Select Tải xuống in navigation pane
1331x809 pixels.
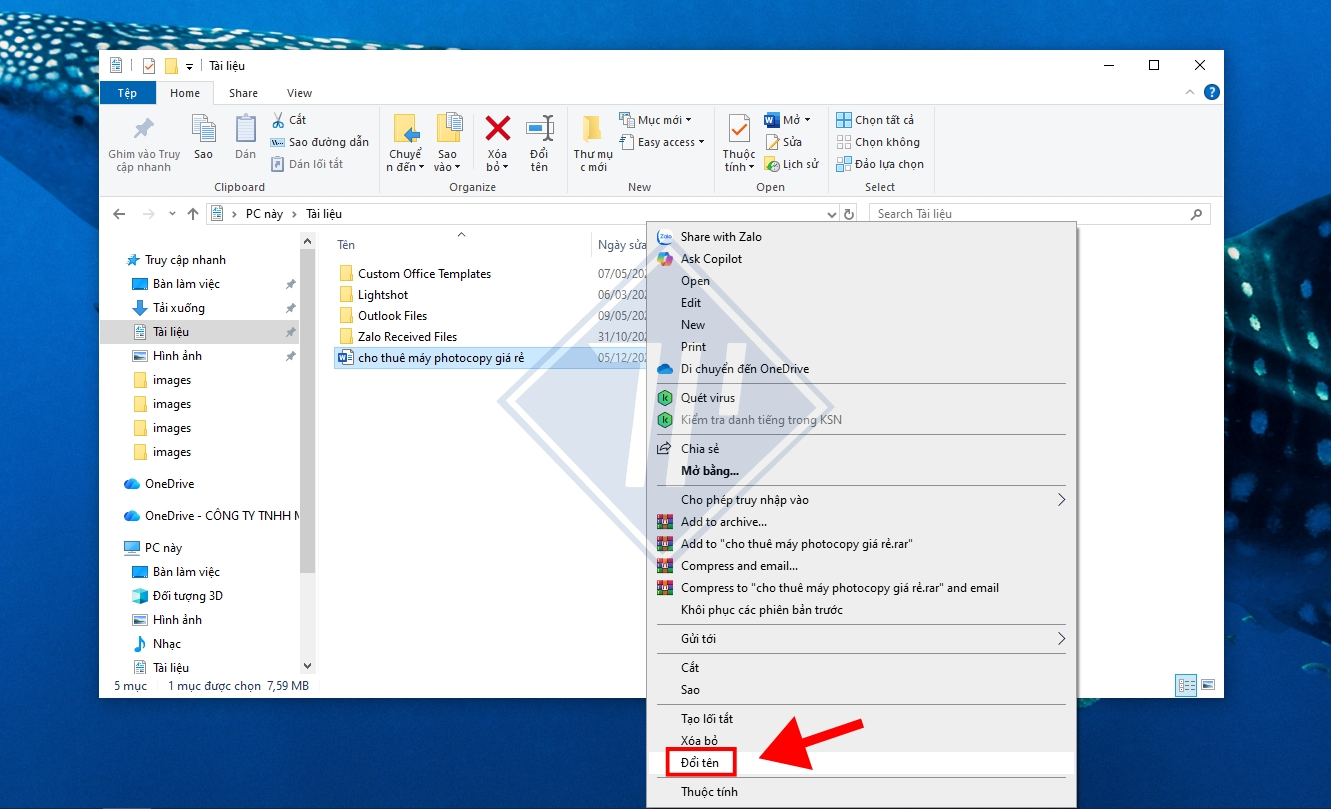(x=178, y=308)
